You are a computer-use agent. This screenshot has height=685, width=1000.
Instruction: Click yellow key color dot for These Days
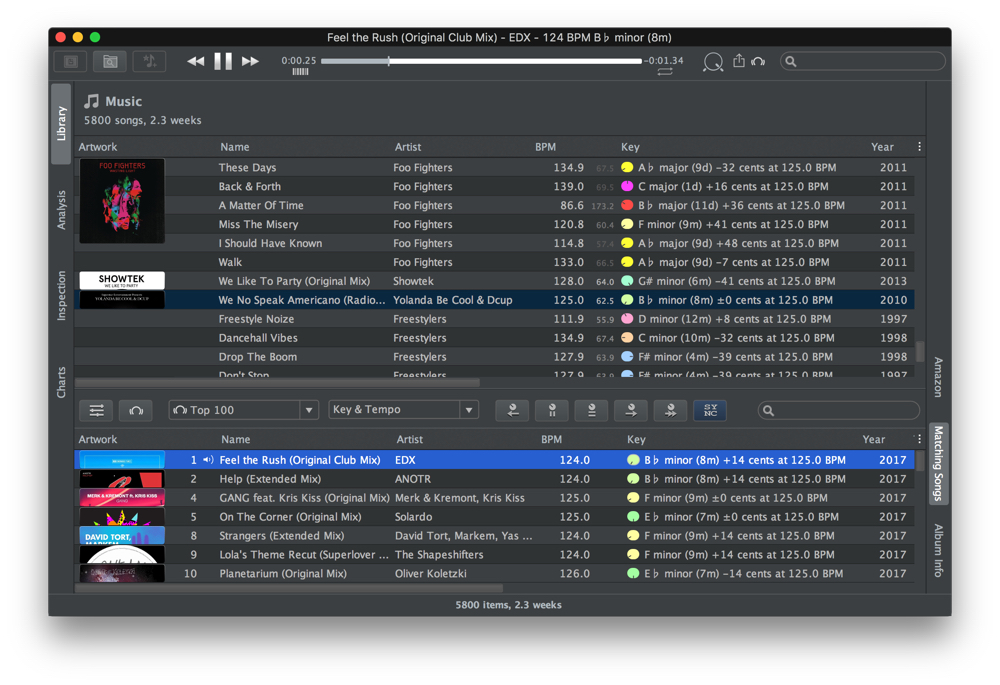[x=627, y=167]
